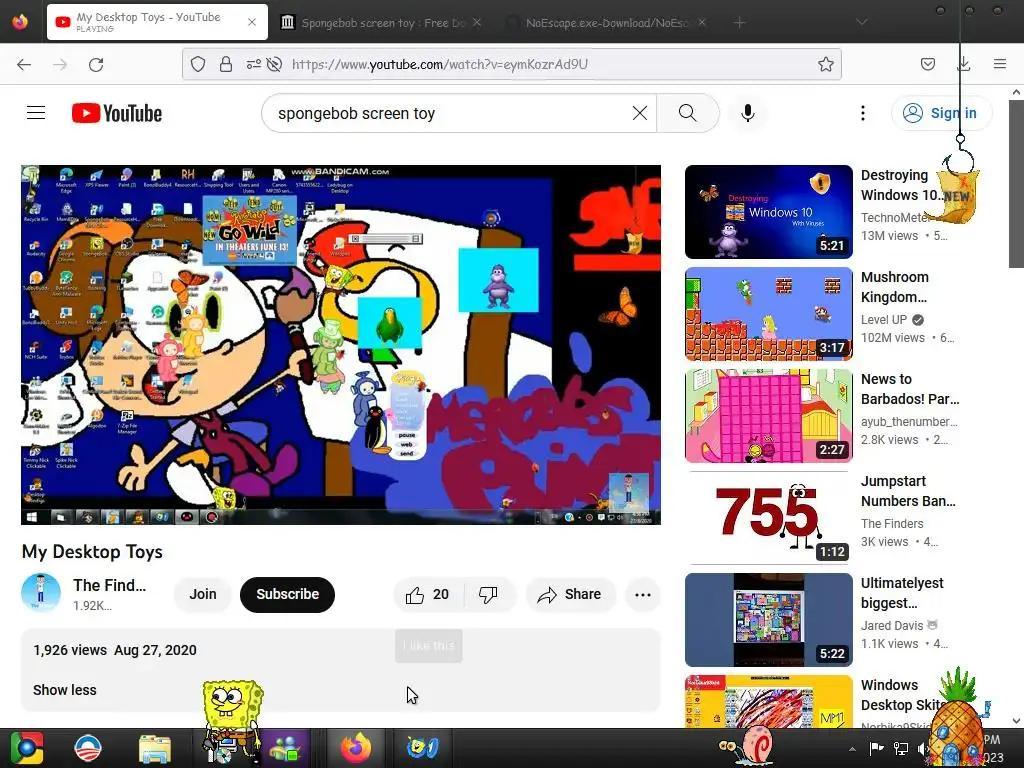
Task: Open the tracking protection shield icon
Action: coord(198,64)
